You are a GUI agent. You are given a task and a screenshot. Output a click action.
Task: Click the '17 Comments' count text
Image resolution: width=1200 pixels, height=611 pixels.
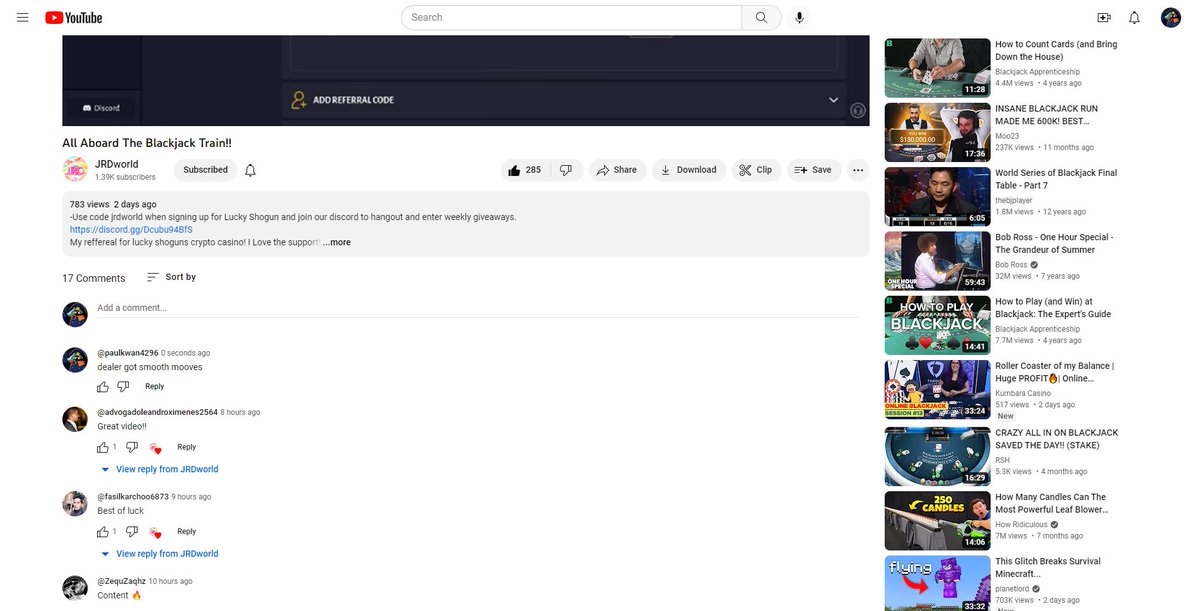pos(94,278)
